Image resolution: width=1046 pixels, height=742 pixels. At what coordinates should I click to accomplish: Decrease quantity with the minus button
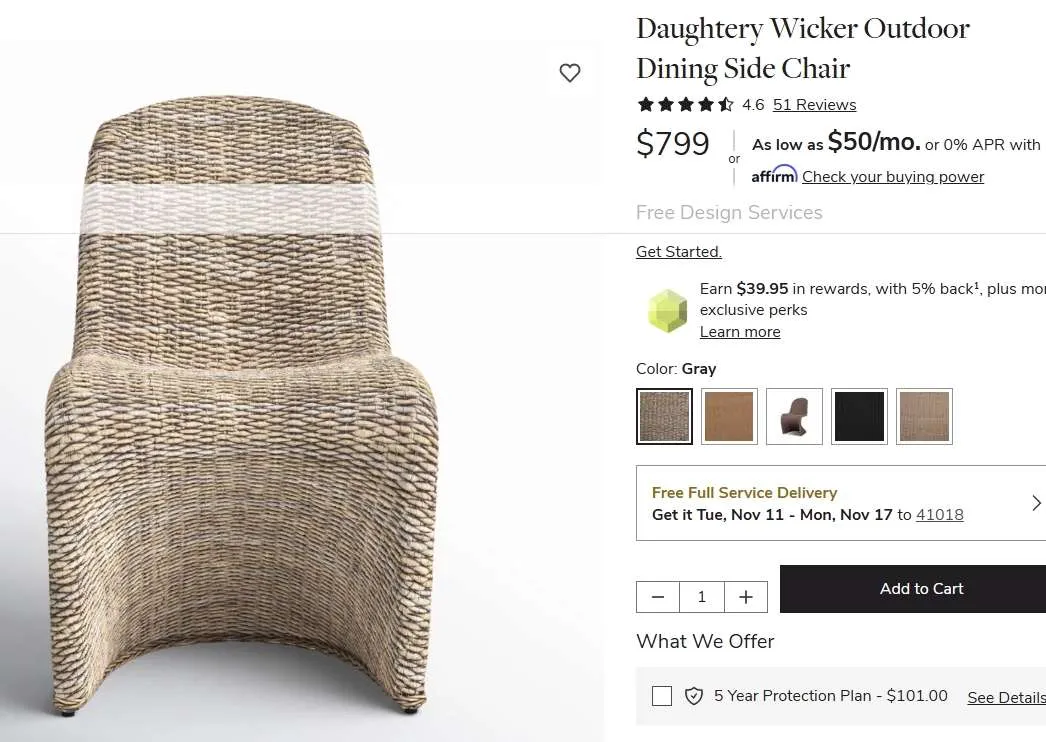(658, 597)
